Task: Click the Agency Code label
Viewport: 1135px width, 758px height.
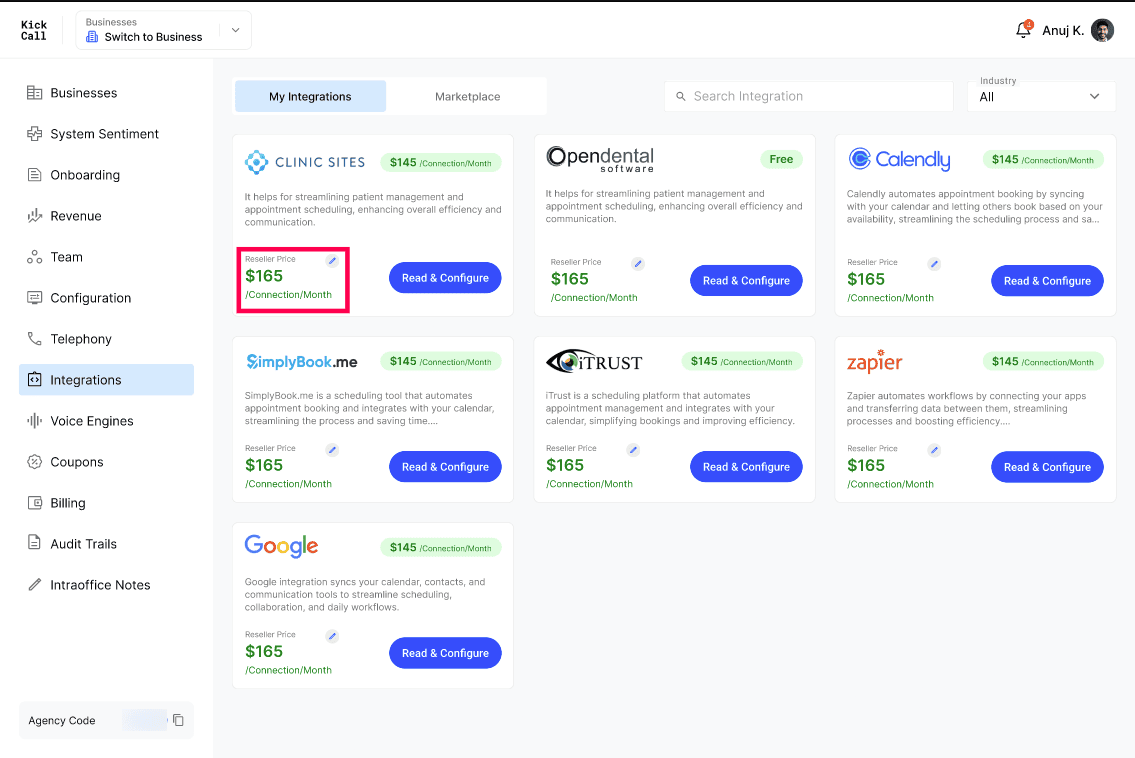Action: pyautogui.click(x=62, y=720)
